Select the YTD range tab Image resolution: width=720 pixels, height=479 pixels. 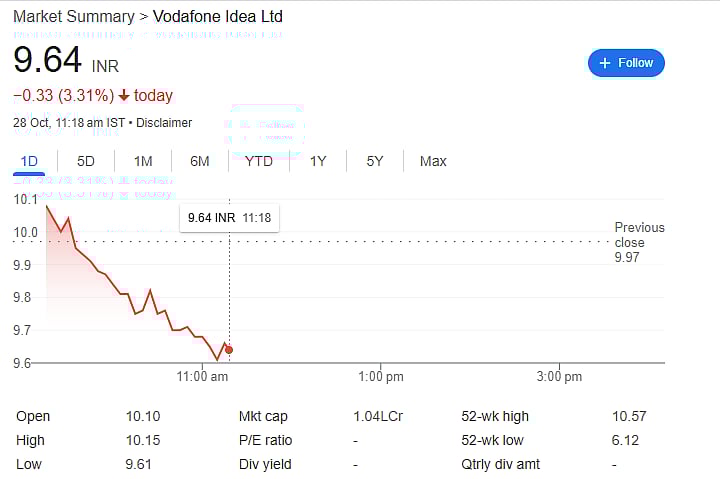(x=259, y=161)
